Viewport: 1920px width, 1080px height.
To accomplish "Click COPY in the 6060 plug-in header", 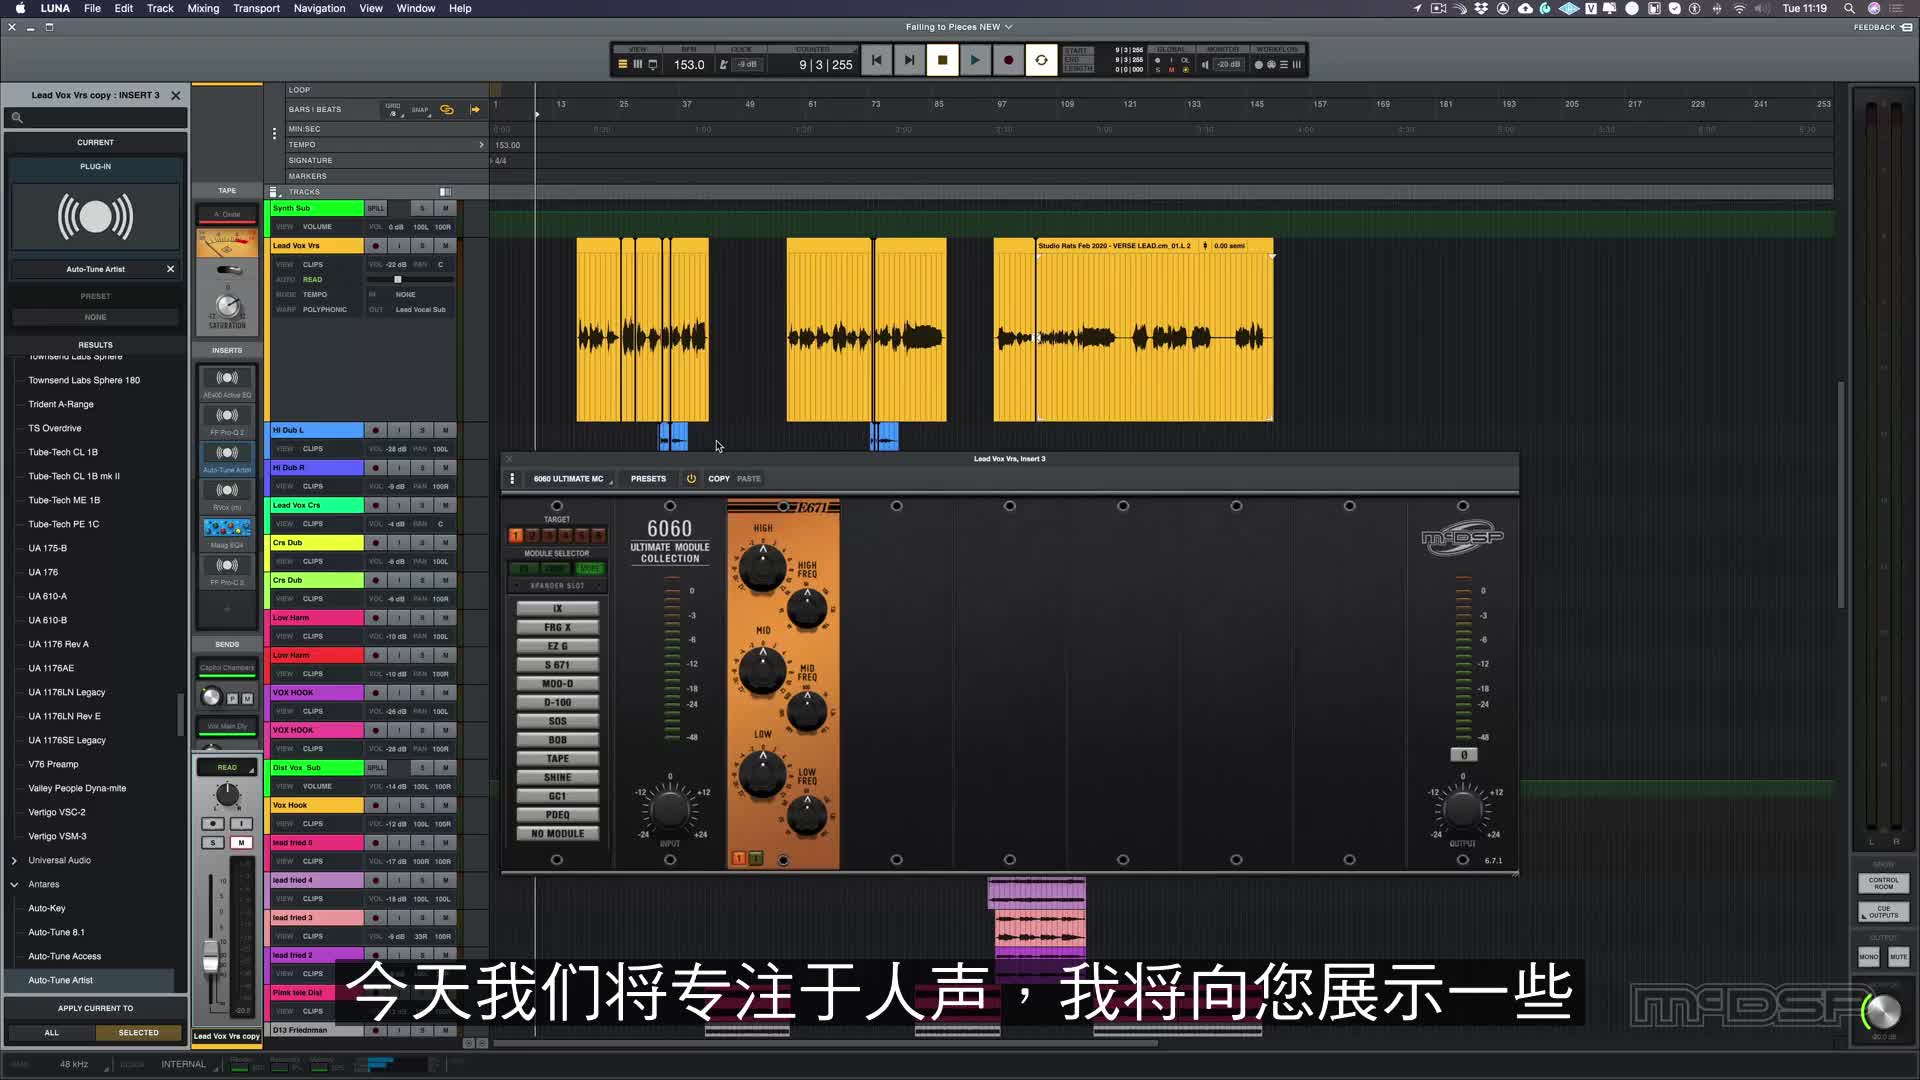I will (x=719, y=479).
